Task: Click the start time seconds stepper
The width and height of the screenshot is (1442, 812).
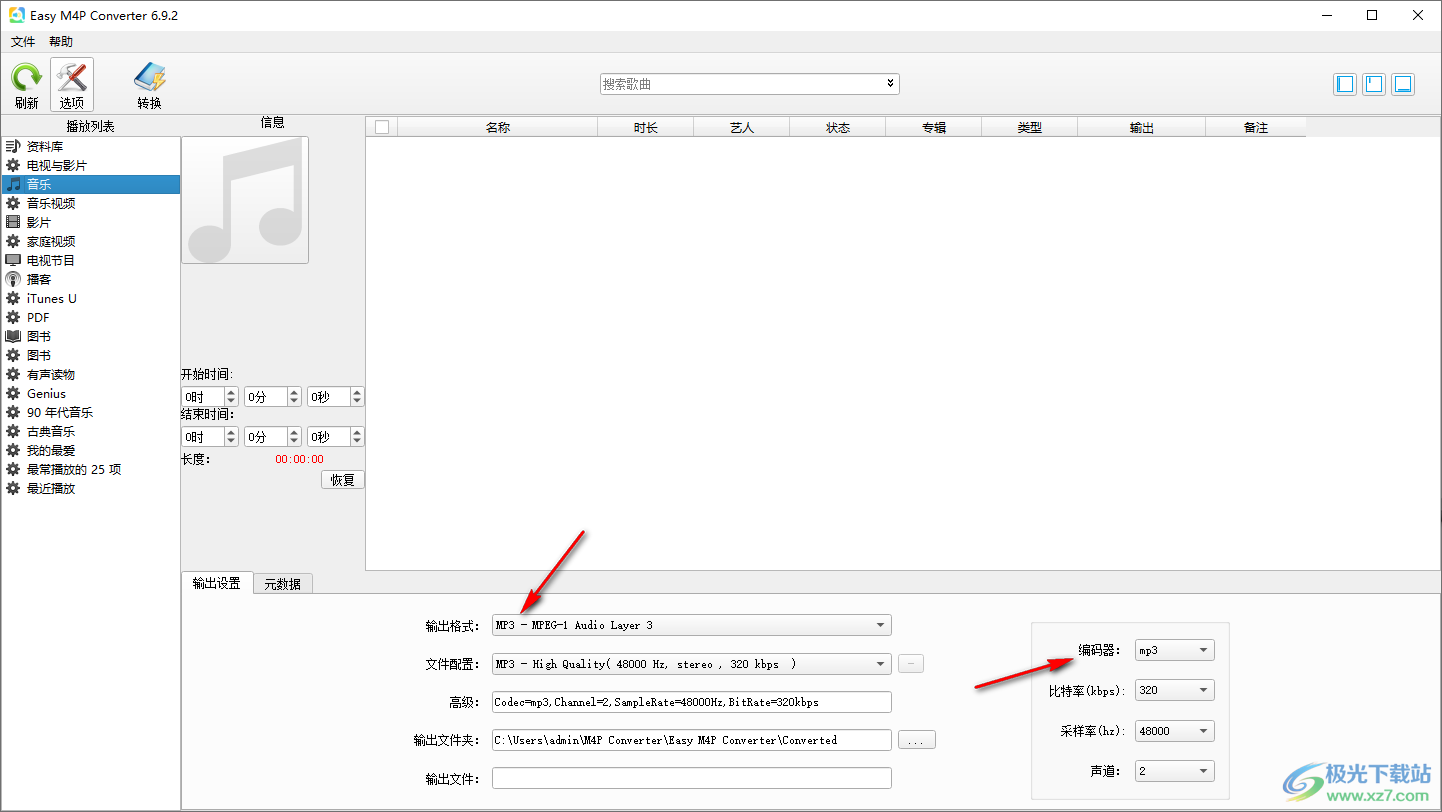Action: click(357, 397)
